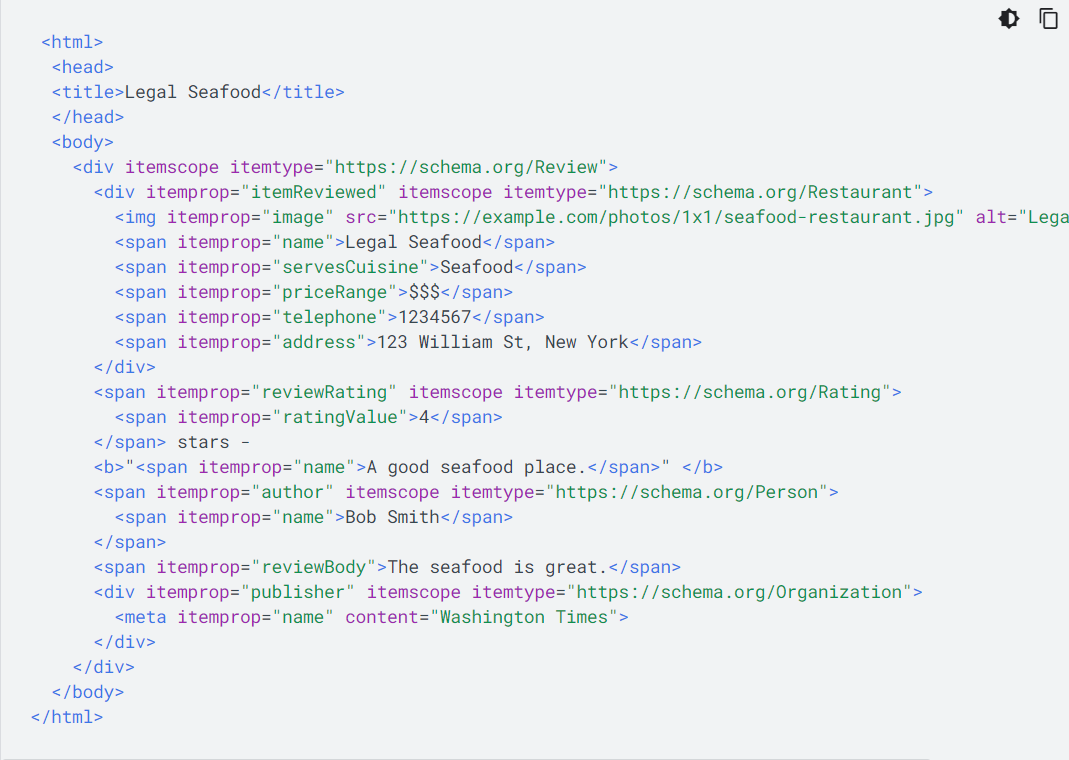Image resolution: width=1069 pixels, height=760 pixels.
Task: Click the seafood-restaurant.jpg image URL
Action: tap(675, 217)
